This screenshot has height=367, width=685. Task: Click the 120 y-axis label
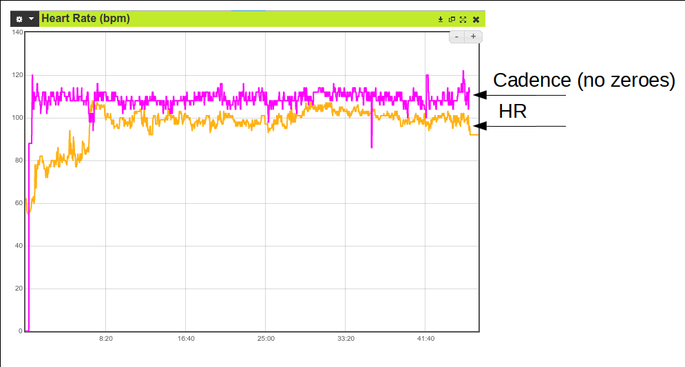[x=17, y=75]
